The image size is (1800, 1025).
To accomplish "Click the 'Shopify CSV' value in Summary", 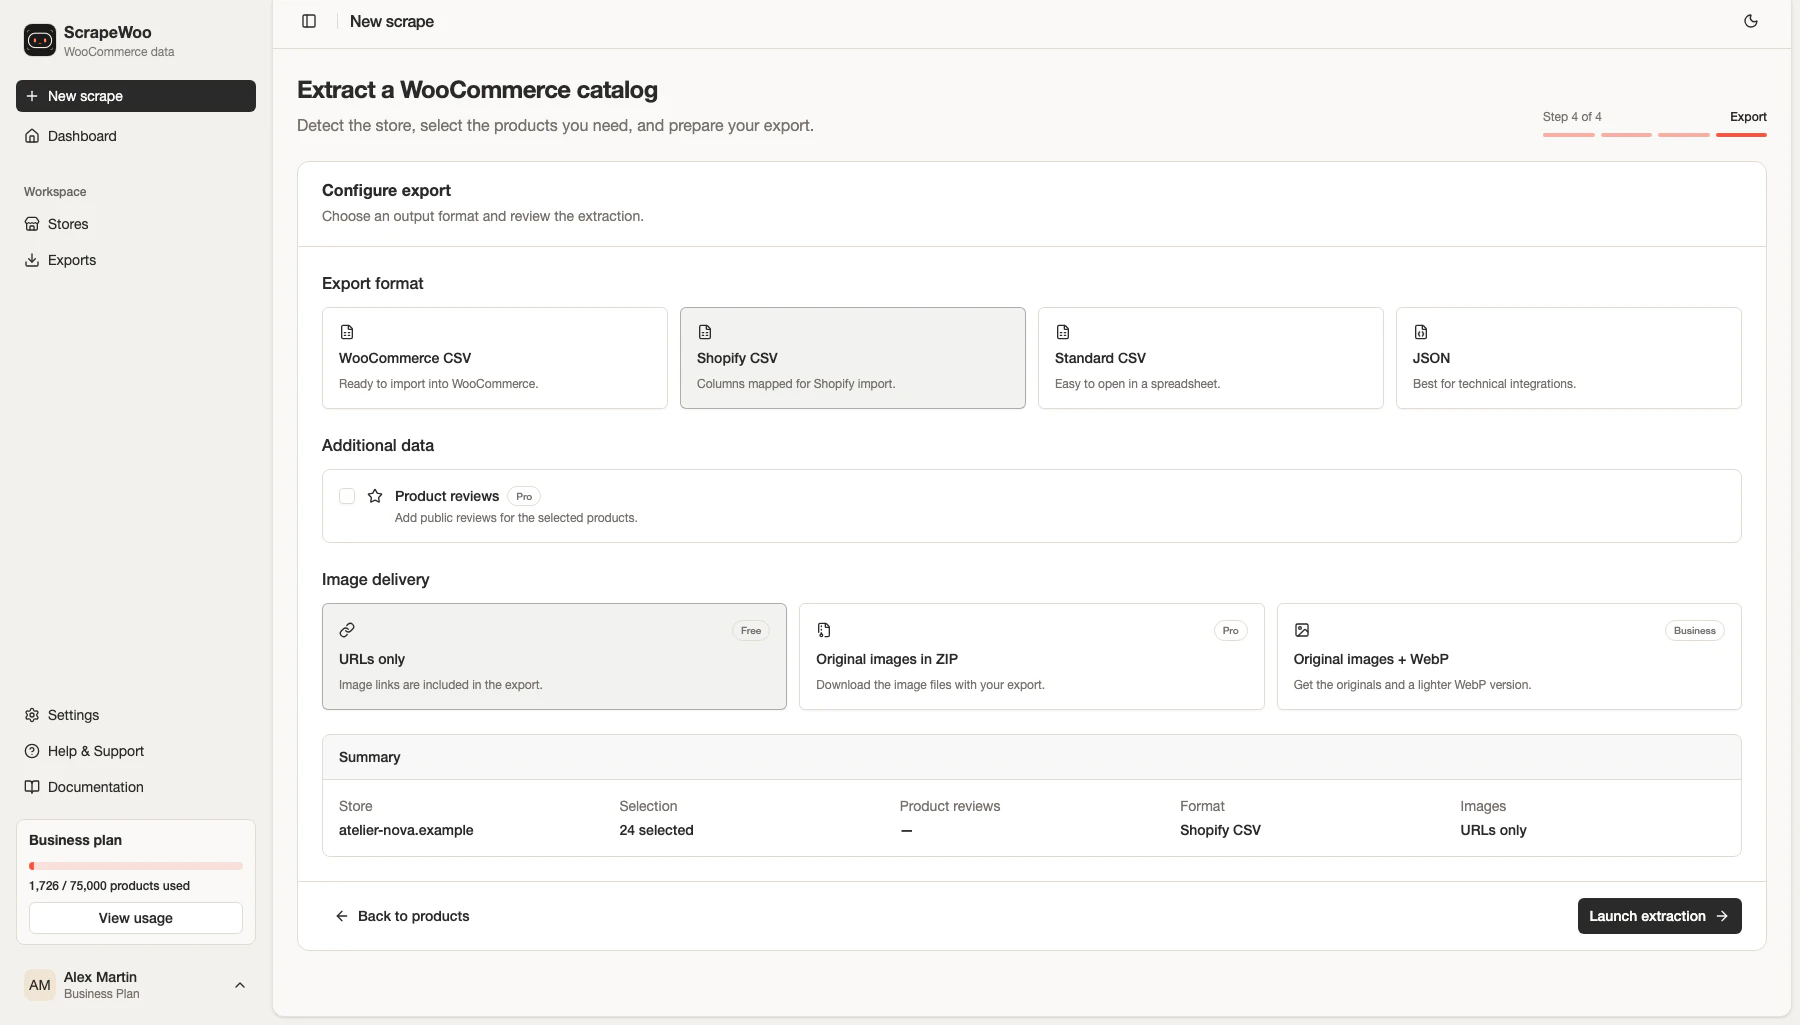I will click(x=1220, y=830).
